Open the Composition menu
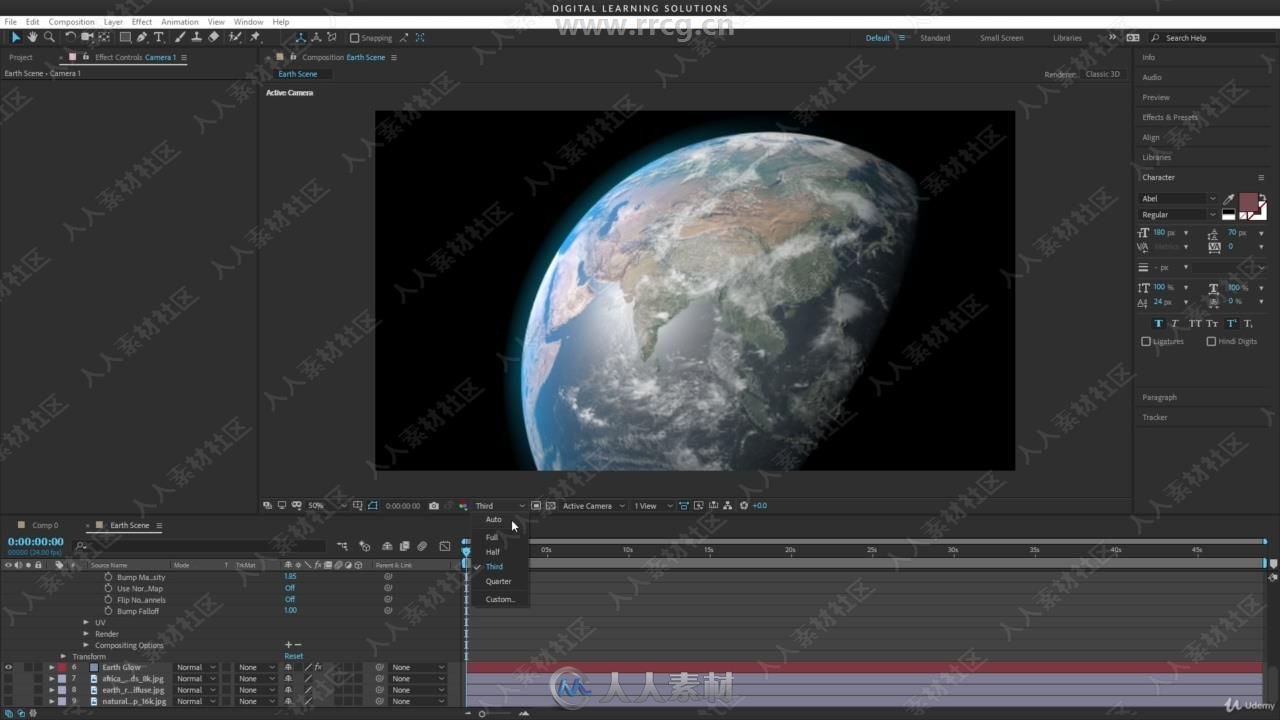This screenshot has width=1280, height=720. (x=71, y=22)
